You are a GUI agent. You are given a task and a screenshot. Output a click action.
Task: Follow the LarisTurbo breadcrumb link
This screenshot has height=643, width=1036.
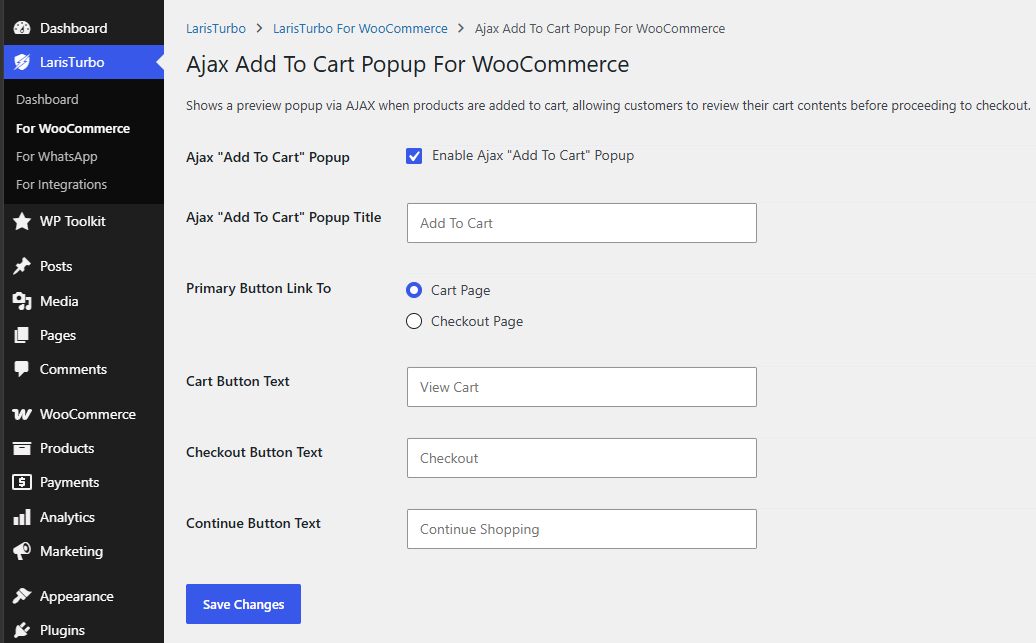[216, 28]
